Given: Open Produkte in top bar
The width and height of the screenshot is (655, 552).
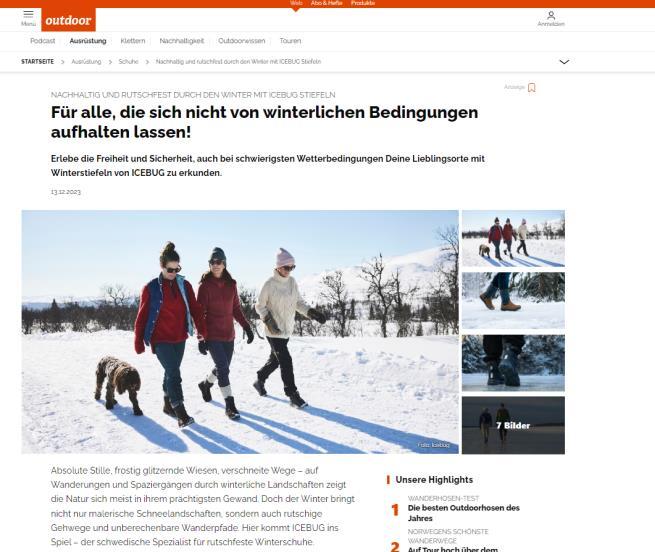Looking at the screenshot, I should [363, 3].
